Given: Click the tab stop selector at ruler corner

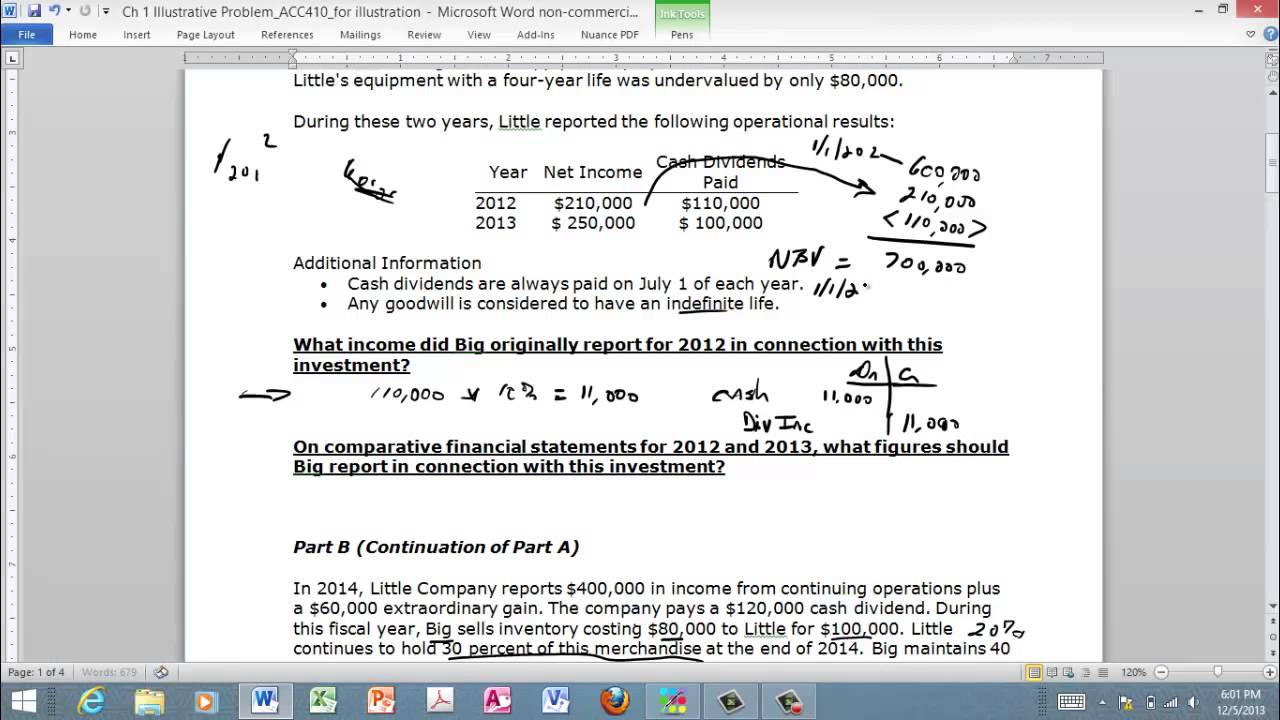Looking at the screenshot, I should point(13,58).
